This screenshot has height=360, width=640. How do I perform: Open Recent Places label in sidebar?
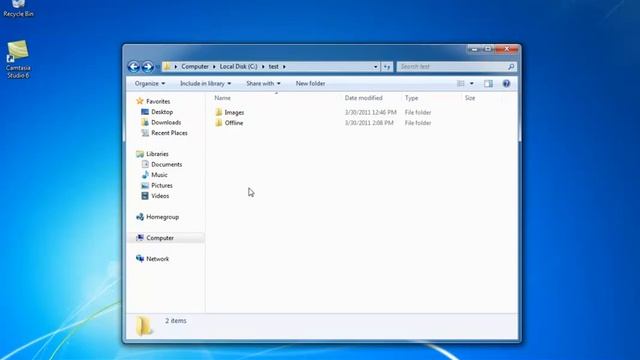point(169,133)
